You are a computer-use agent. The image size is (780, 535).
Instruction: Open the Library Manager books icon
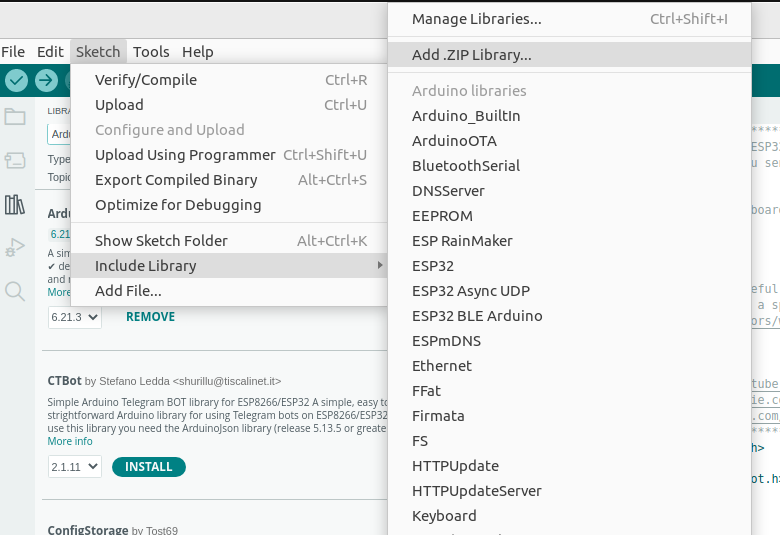15,204
